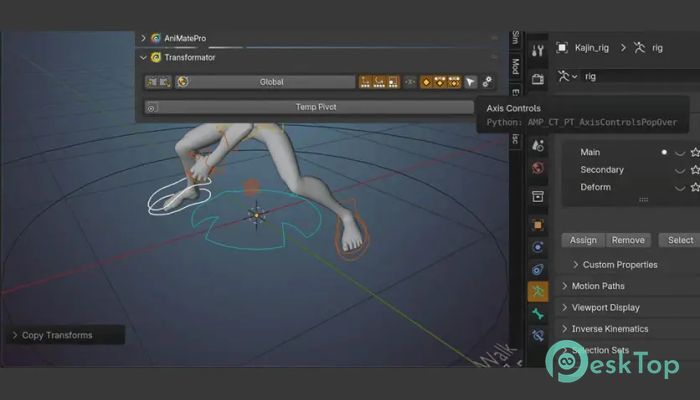Image resolution: width=700 pixels, height=400 pixels.
Task: Open the World properties tab (red globe)
Action: 538,168
